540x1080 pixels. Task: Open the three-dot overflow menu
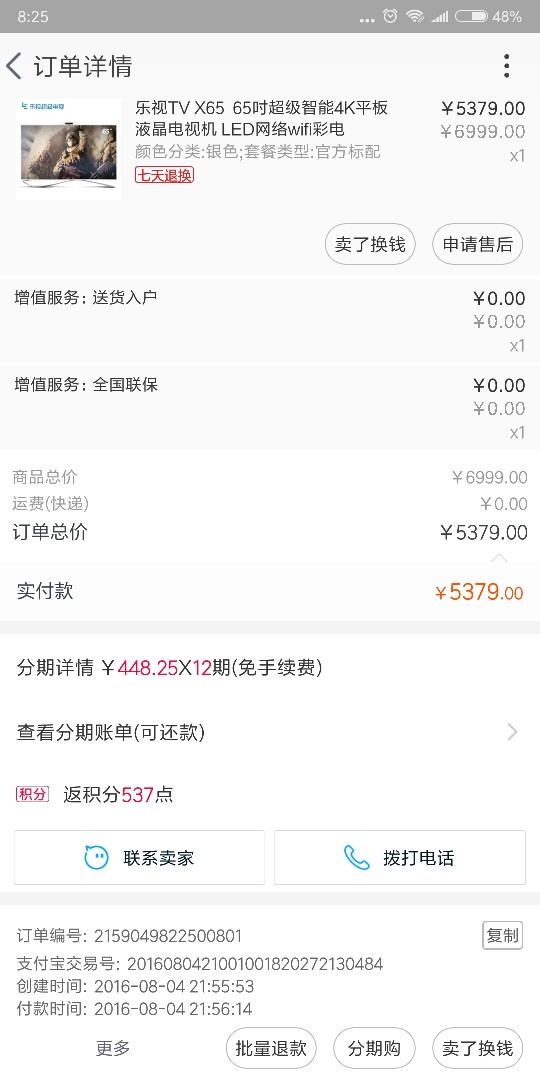click(x=506, y=66)
